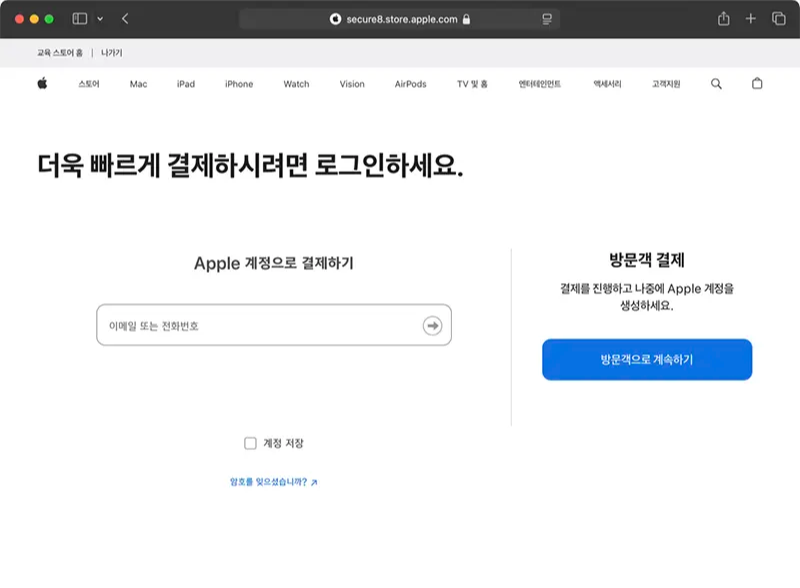Viewport: 800px width, 588px height.
Task: Select 스토어 in the navigation menu
Action: point(88,84)
